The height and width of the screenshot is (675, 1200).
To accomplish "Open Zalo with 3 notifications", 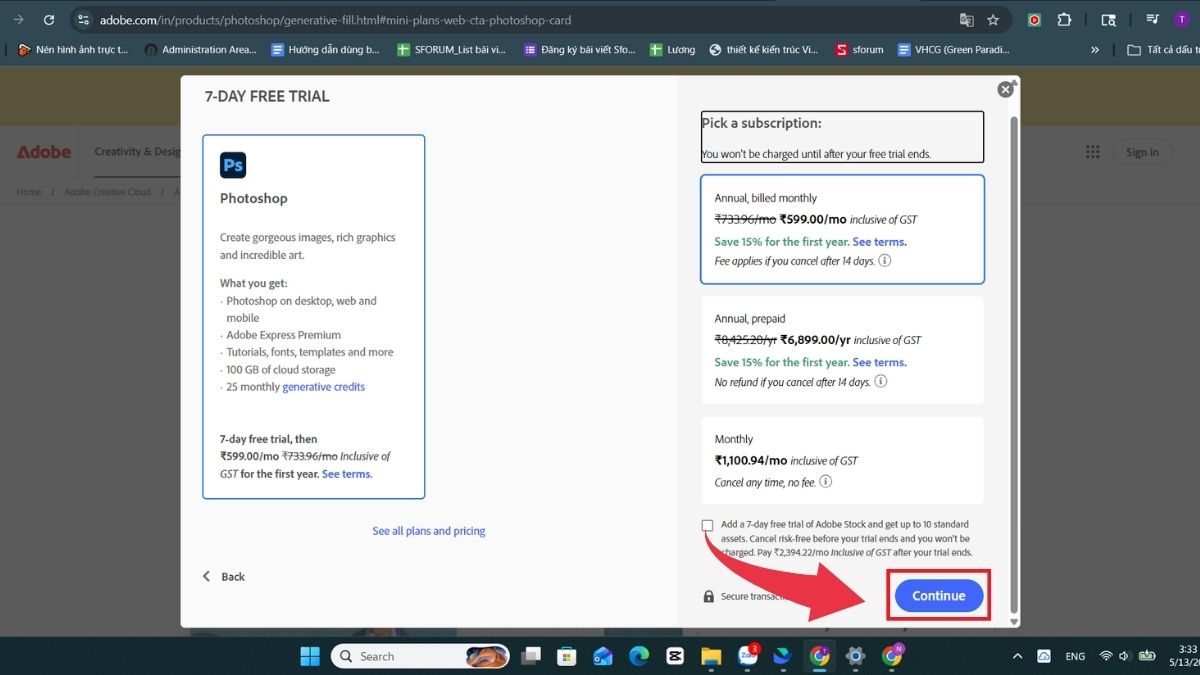I will point(747,656).
